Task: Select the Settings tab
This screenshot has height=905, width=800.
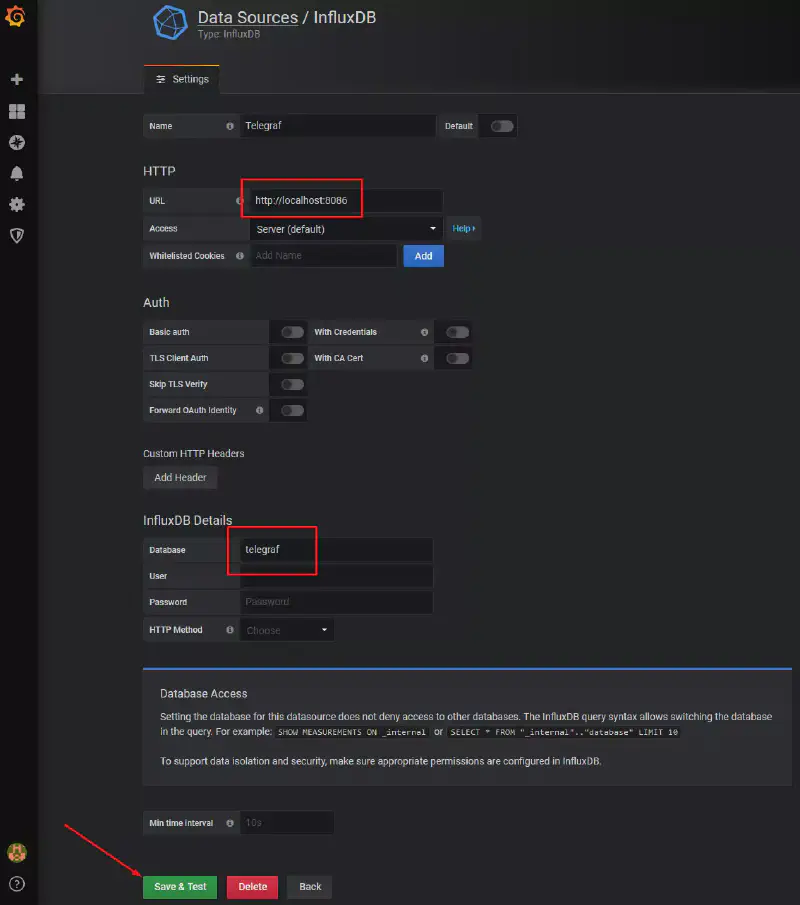Action: click(x=182, y=79)
